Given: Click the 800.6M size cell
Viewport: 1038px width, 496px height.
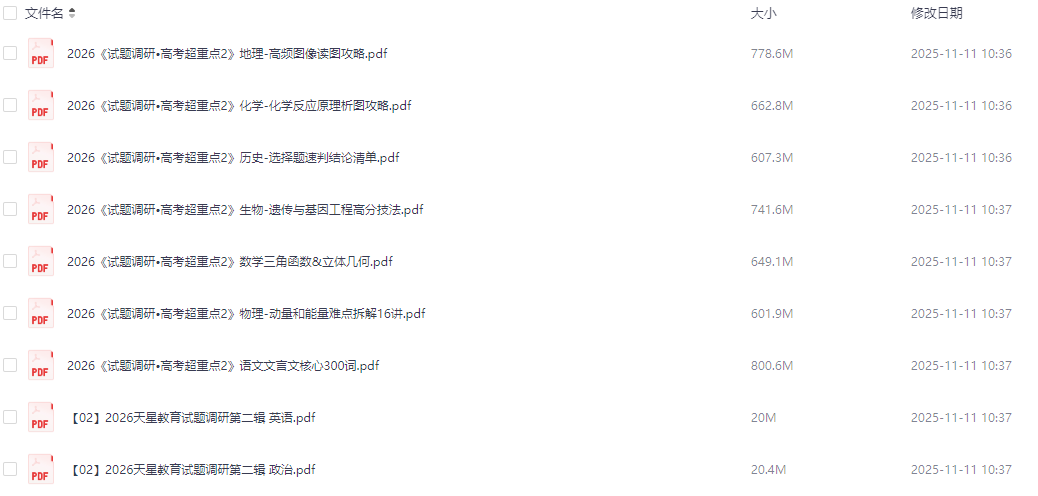Looking at the screenshot, I should [x=772, y=366].
